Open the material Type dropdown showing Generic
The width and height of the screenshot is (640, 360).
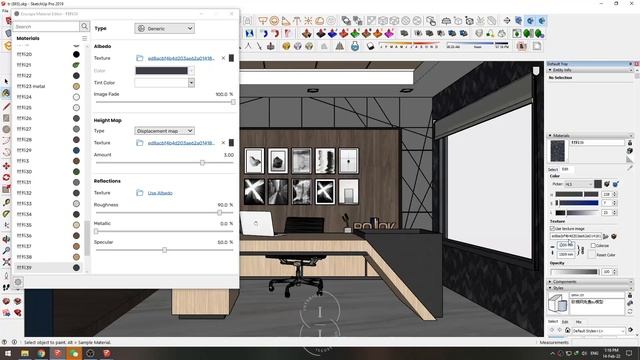(164, 29)
